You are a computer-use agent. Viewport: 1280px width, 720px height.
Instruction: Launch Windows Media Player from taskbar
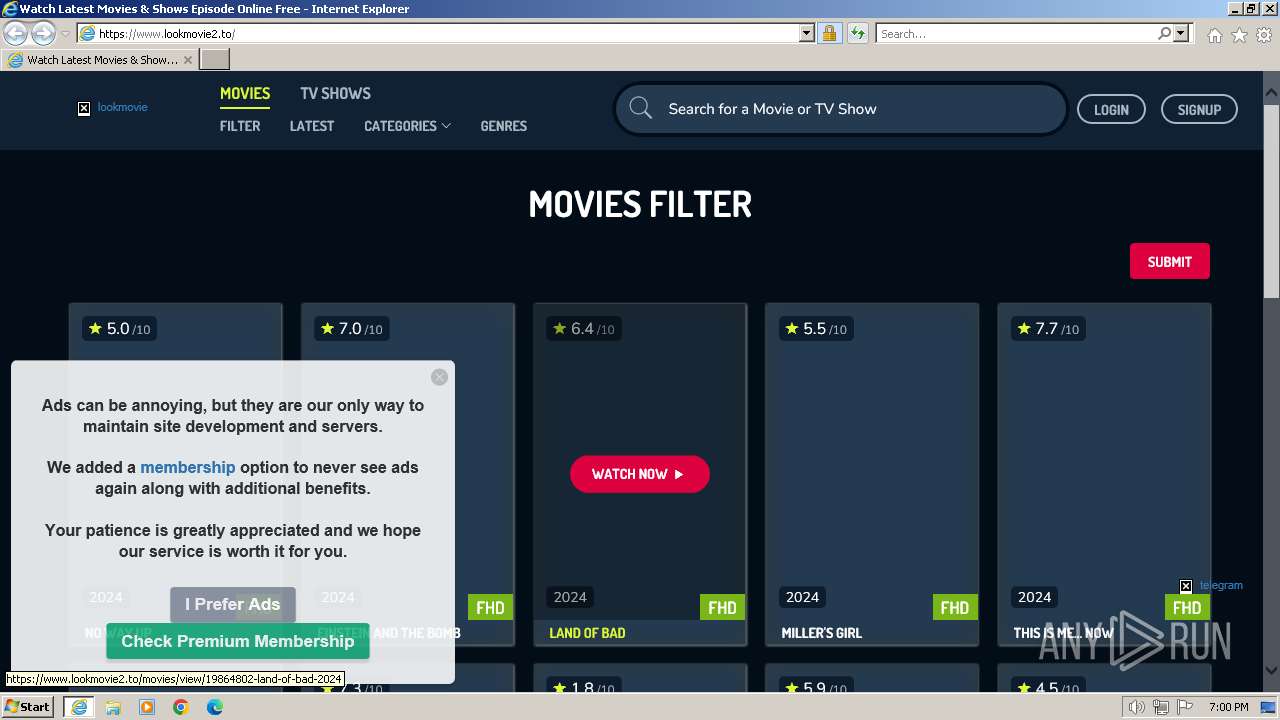coord(147,707)
